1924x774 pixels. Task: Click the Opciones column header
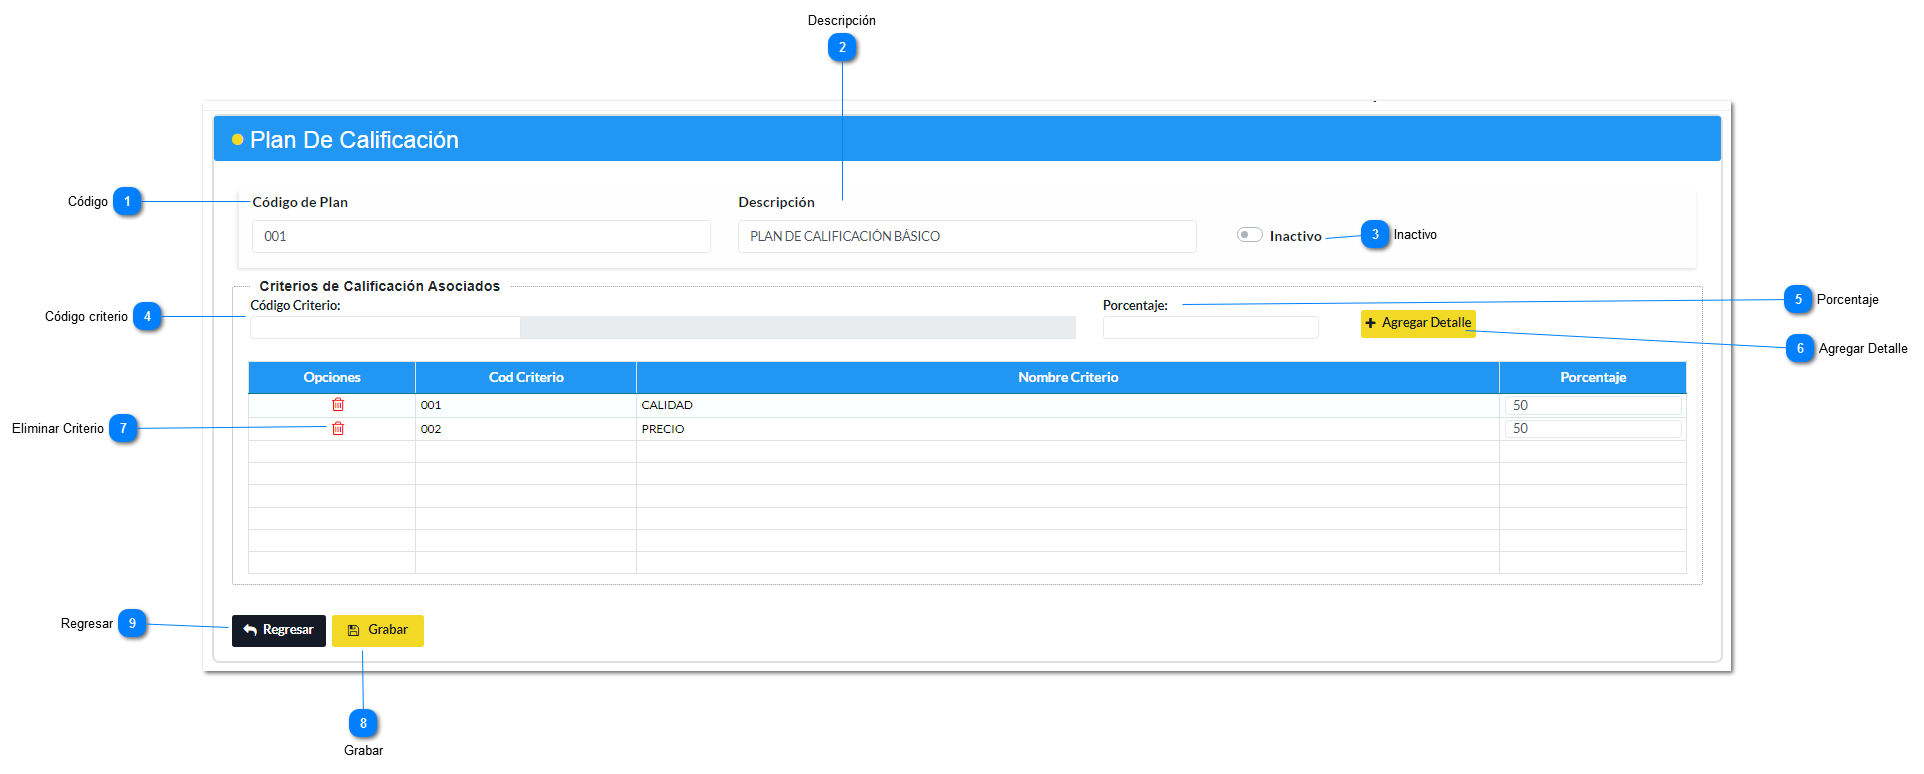332,377
